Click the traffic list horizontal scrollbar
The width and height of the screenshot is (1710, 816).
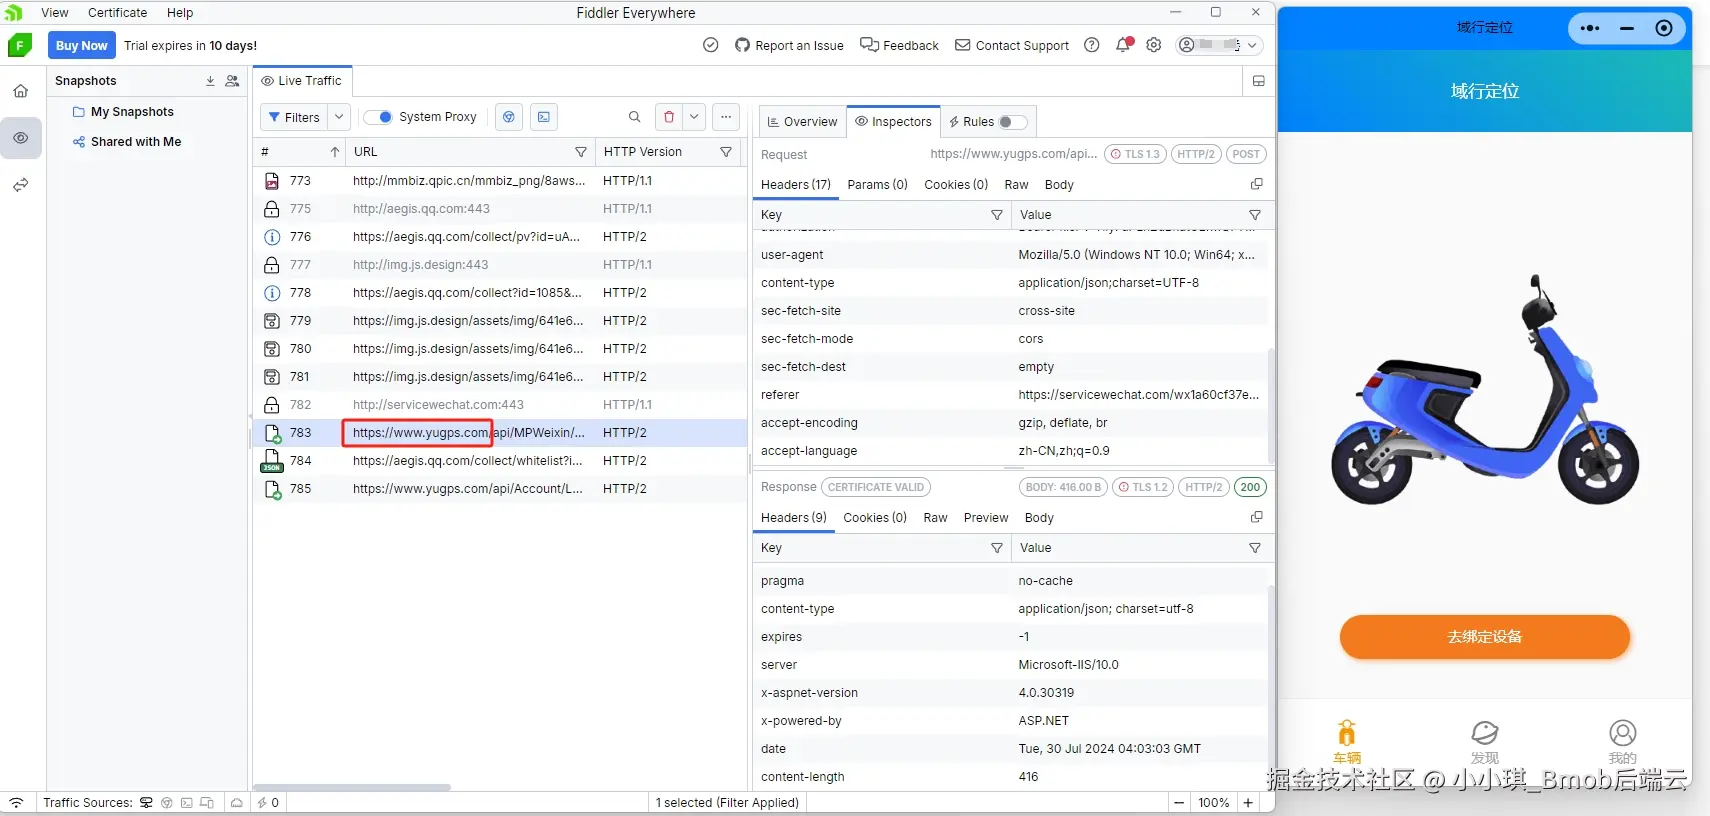point(352,787)
